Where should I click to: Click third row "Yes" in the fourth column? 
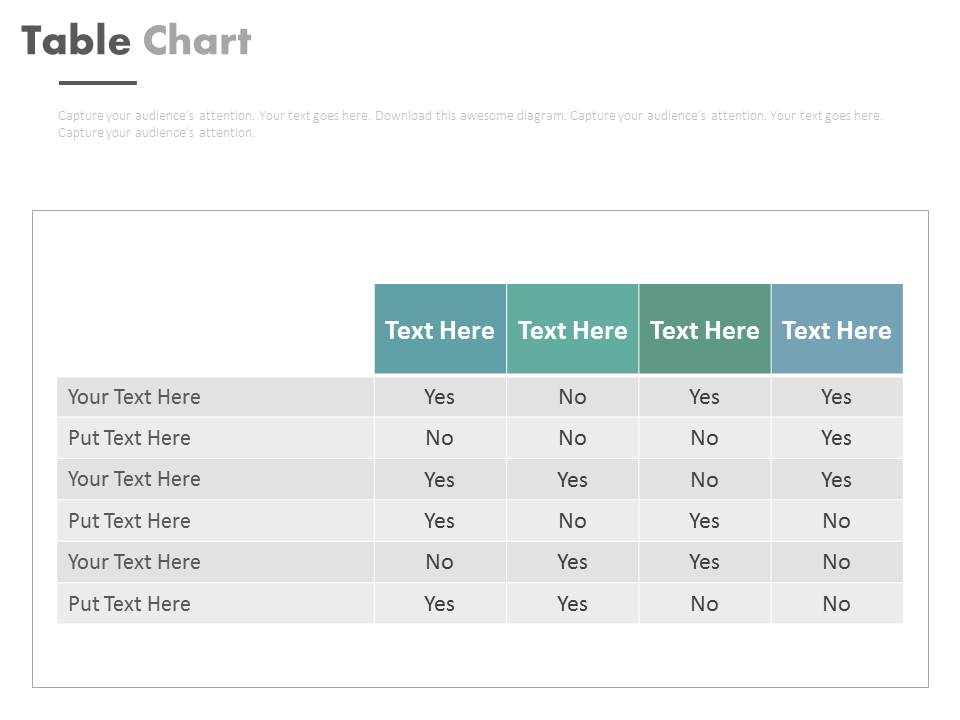[x=836, y=479]
